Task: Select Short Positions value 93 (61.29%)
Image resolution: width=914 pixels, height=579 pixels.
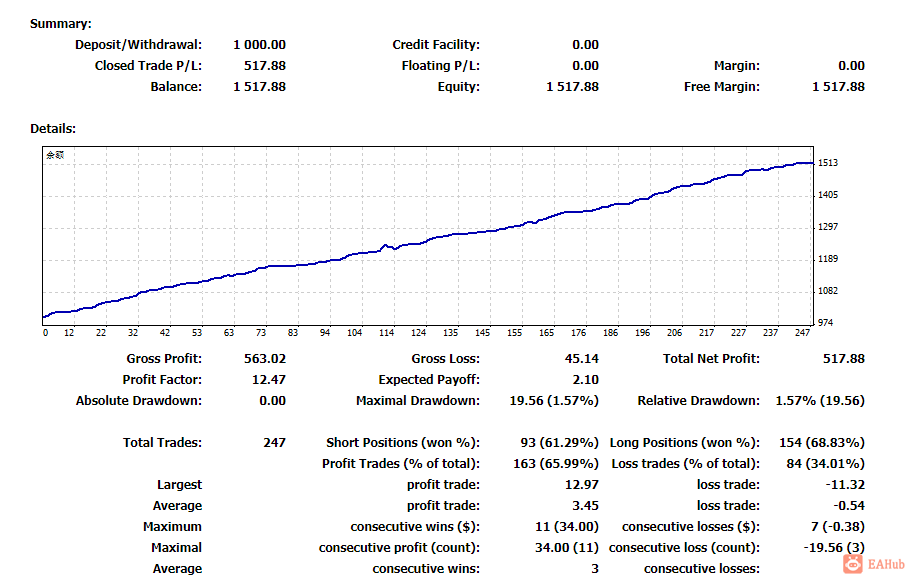Action: pyautogui.click(x=559, y=443)
